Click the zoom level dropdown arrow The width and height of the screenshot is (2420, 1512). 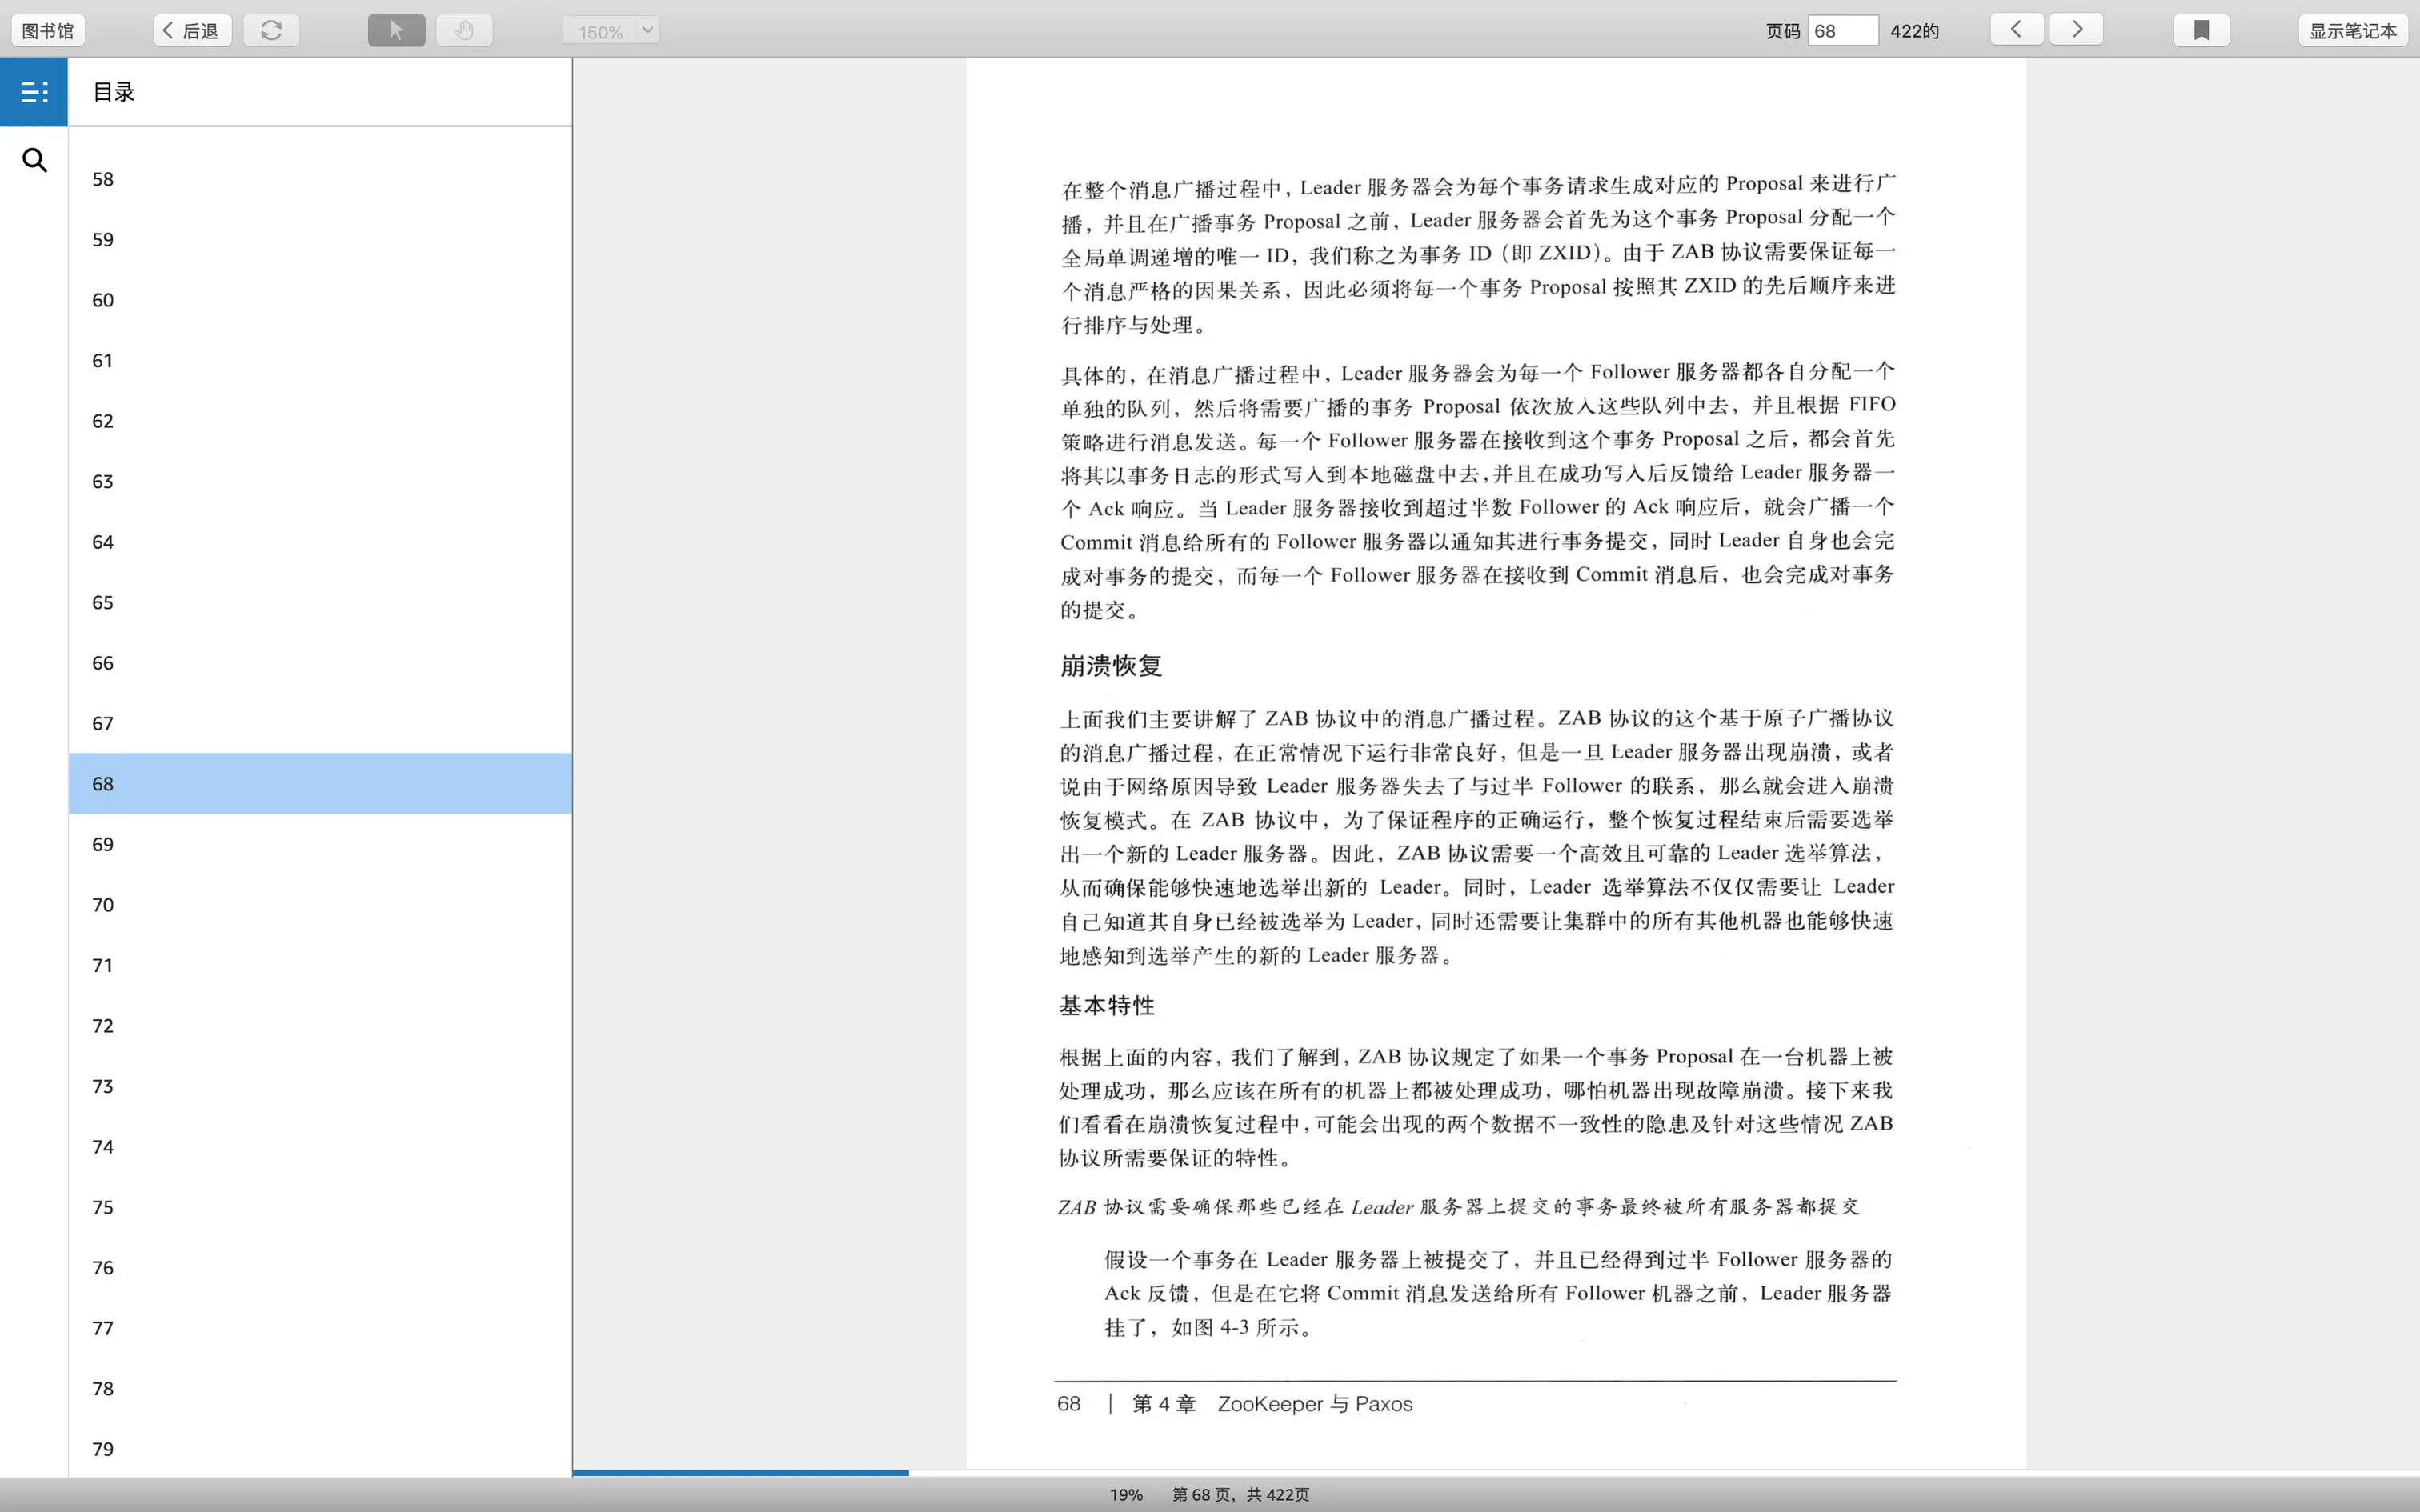648,30
